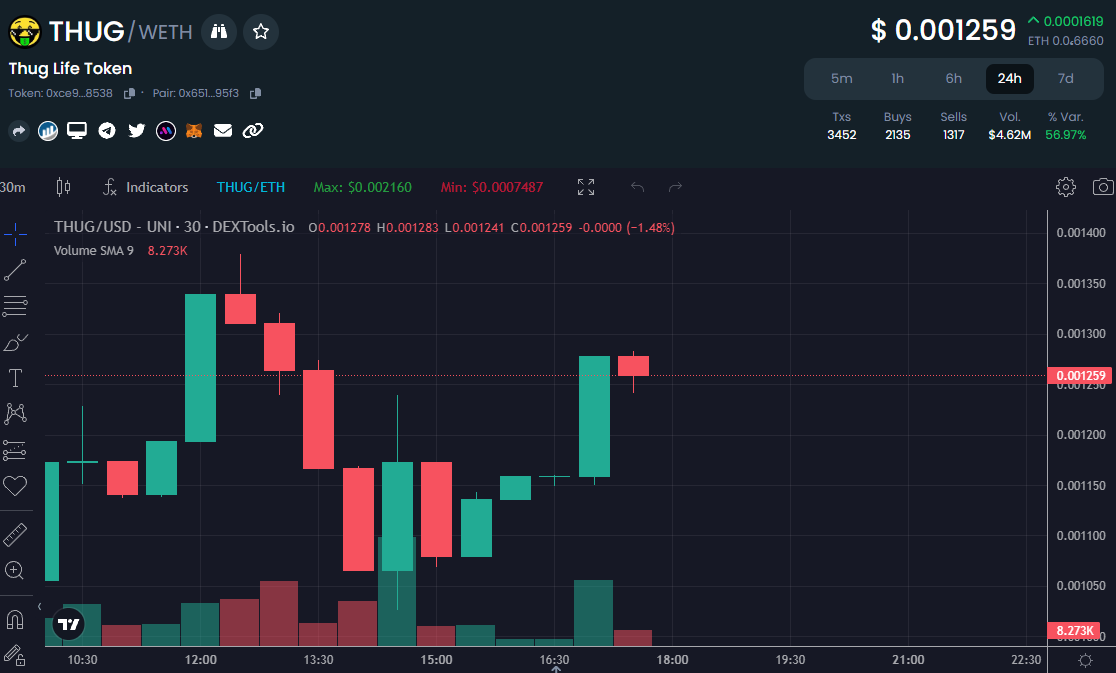This screenshot has height=673, width=1116.
Task: Select the ruler measure tool
Action: (15, 535)
